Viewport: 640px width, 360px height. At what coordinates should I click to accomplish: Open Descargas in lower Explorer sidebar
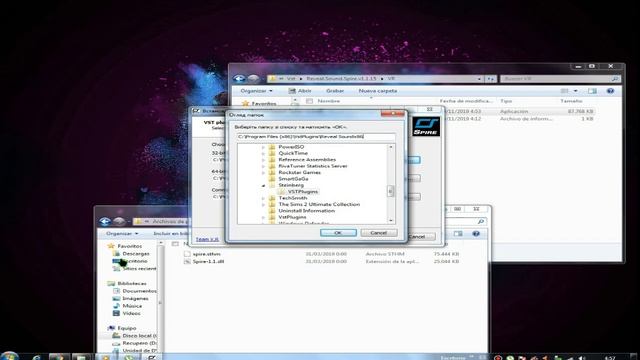click(x=136, y=254)
